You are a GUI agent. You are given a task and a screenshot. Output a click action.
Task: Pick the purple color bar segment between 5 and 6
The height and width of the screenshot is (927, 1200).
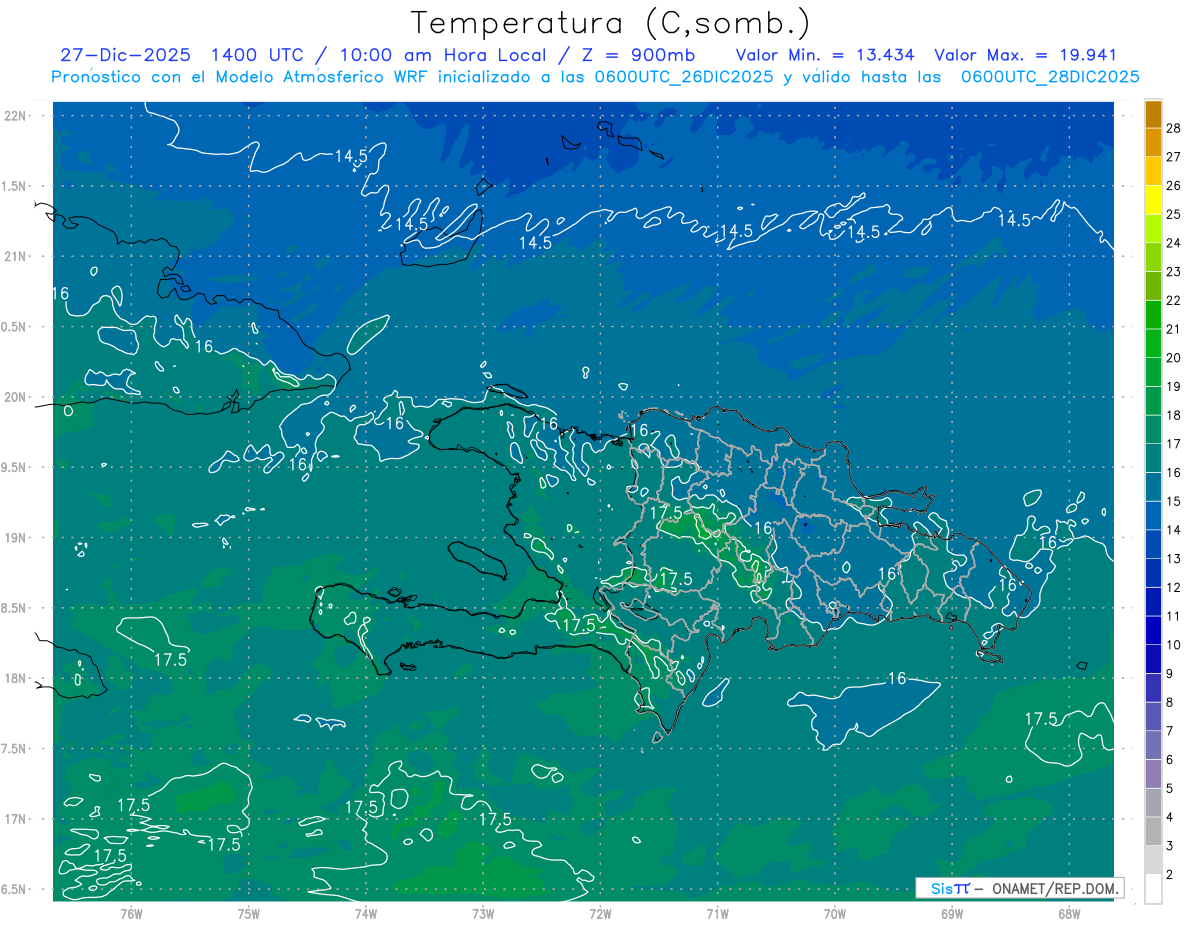(x=1153, y=774)
